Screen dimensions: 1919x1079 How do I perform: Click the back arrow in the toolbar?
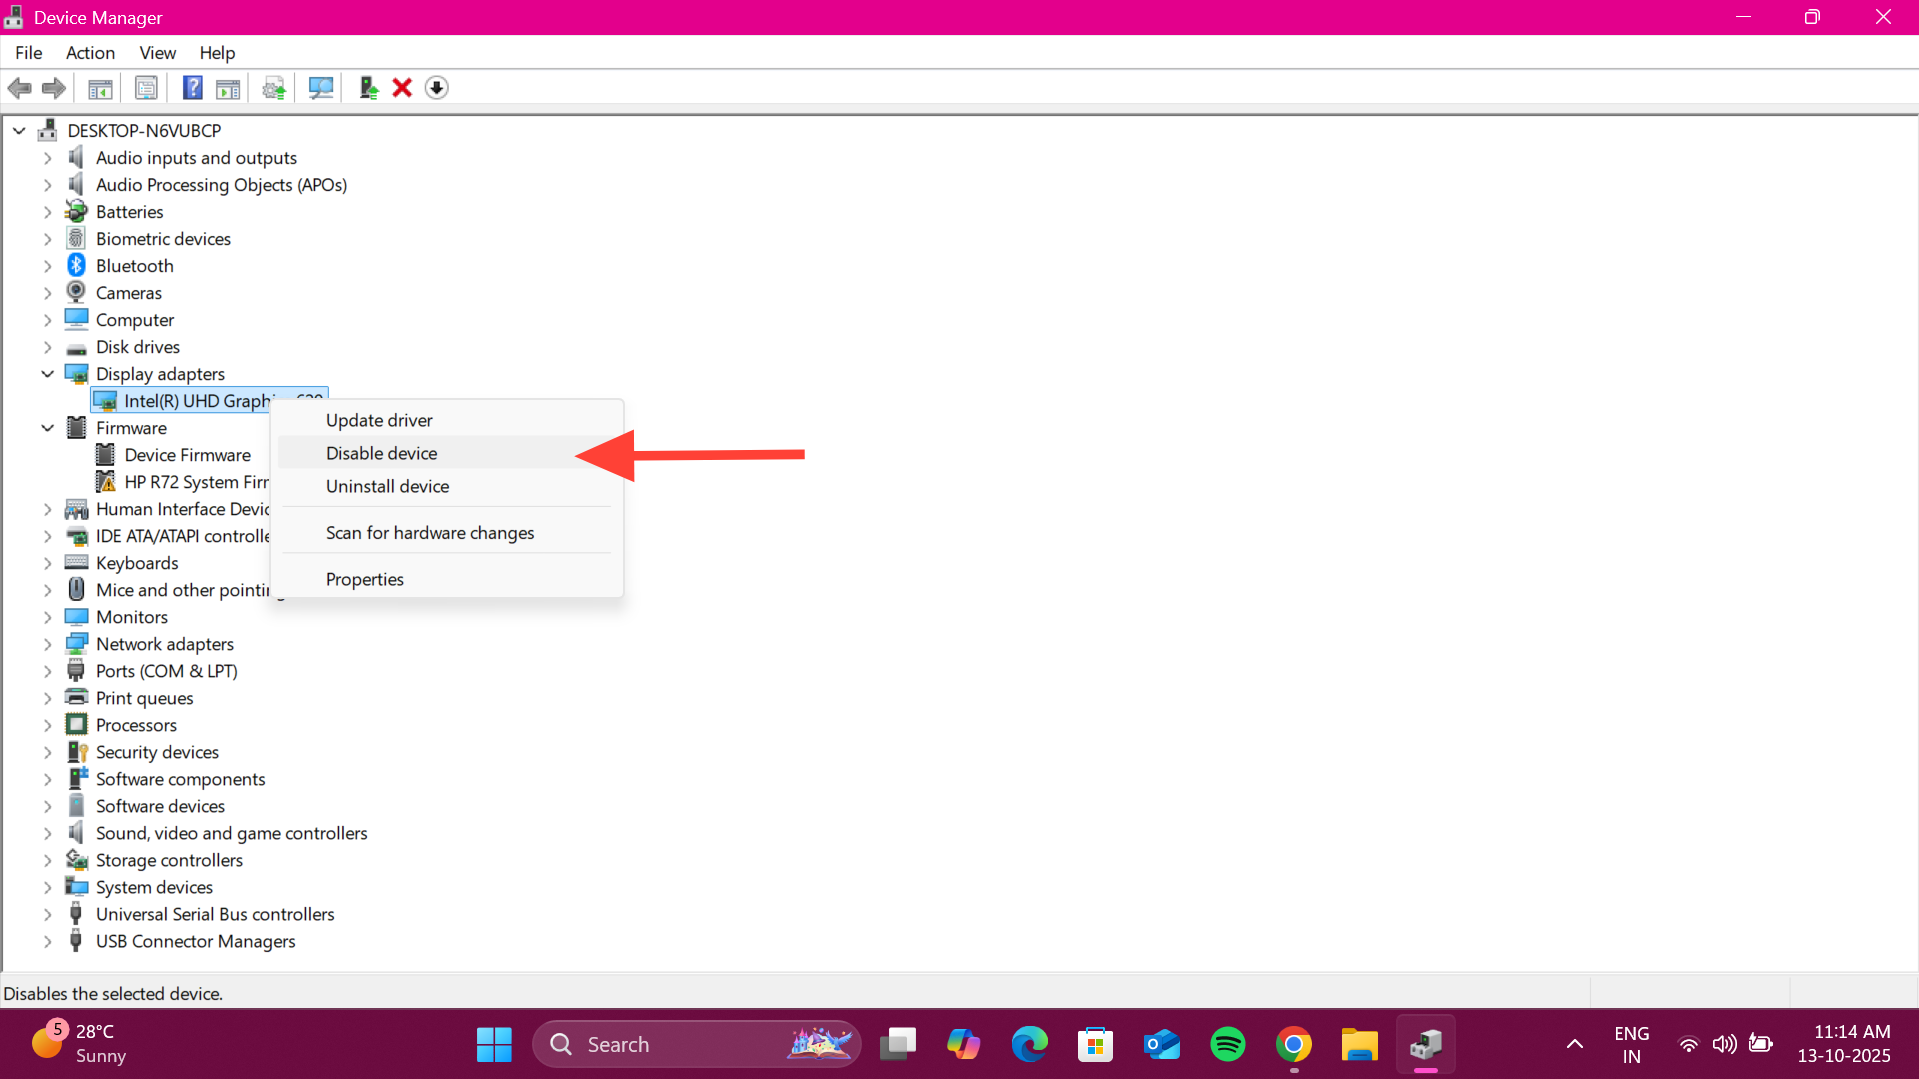tap(20, 88)
